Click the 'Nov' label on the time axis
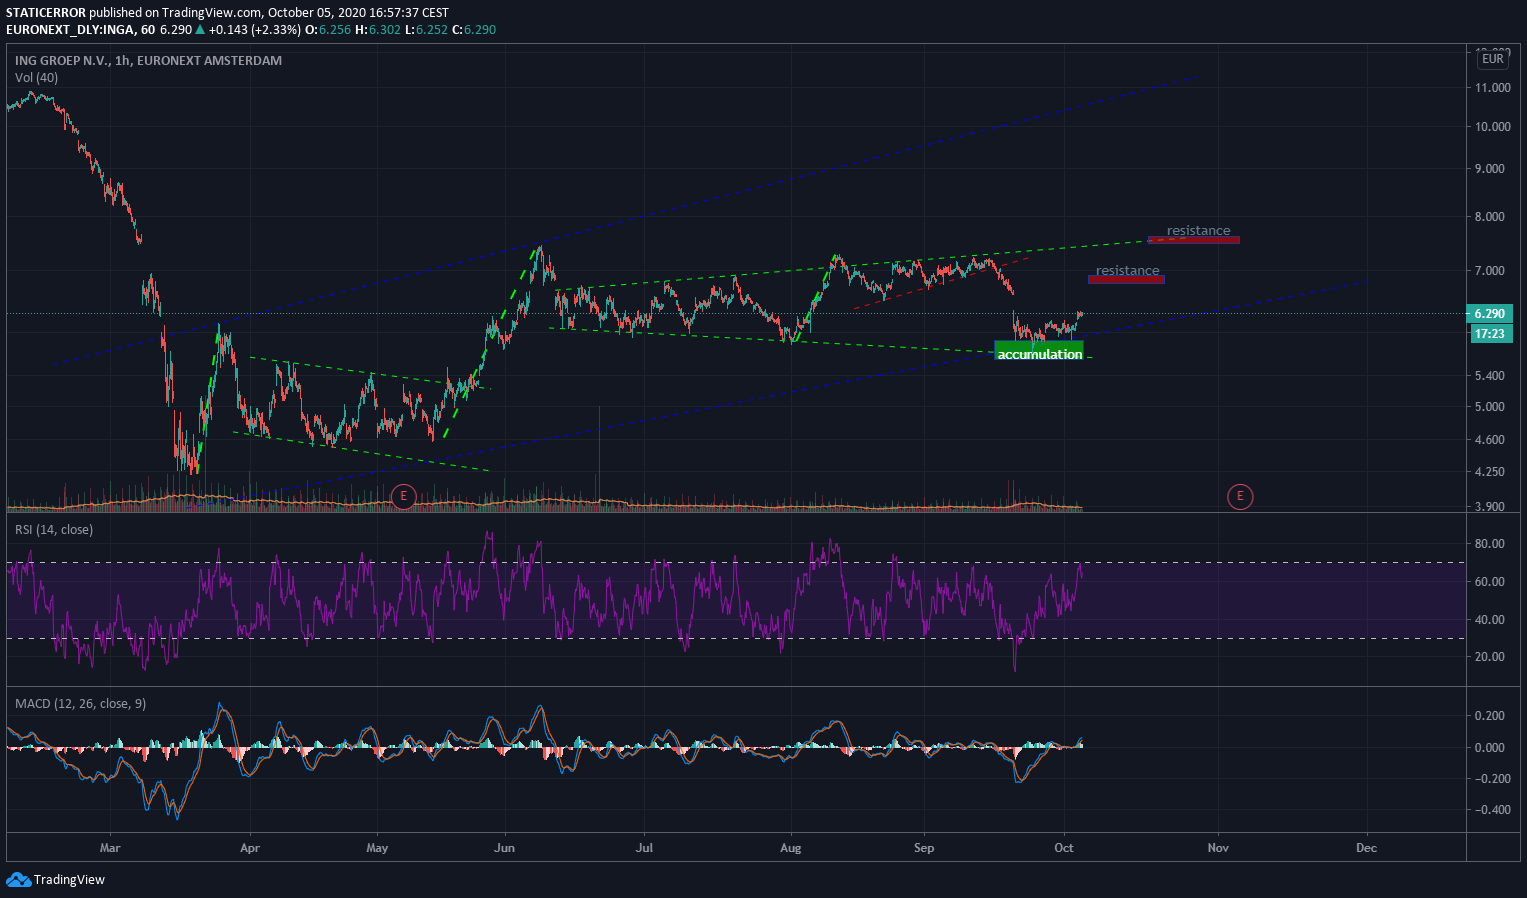 click(x=1218, y=848)
